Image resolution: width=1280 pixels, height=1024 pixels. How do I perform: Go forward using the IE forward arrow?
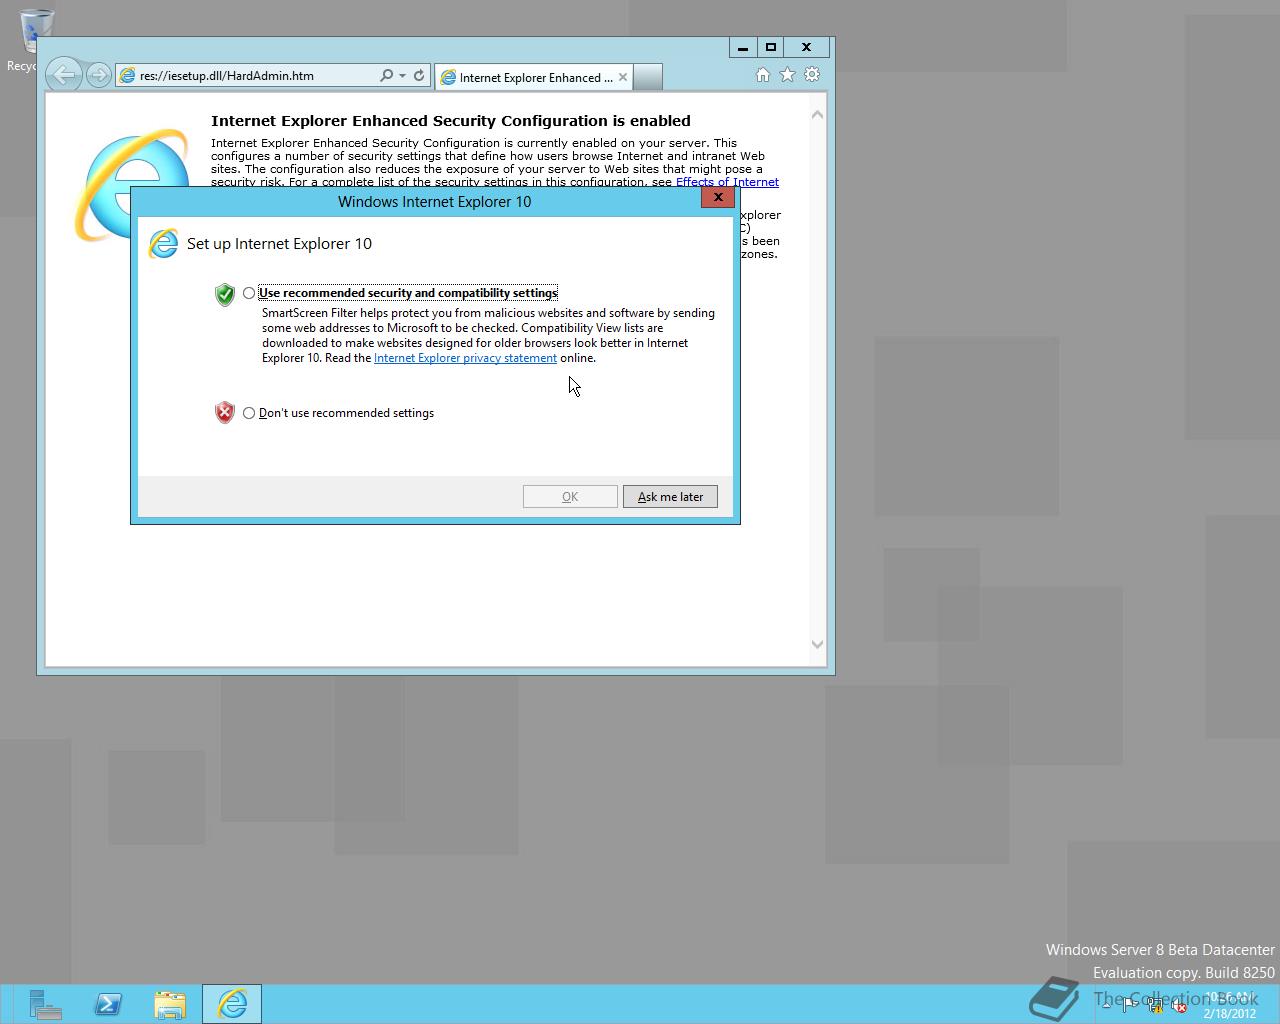click(98, 75)
